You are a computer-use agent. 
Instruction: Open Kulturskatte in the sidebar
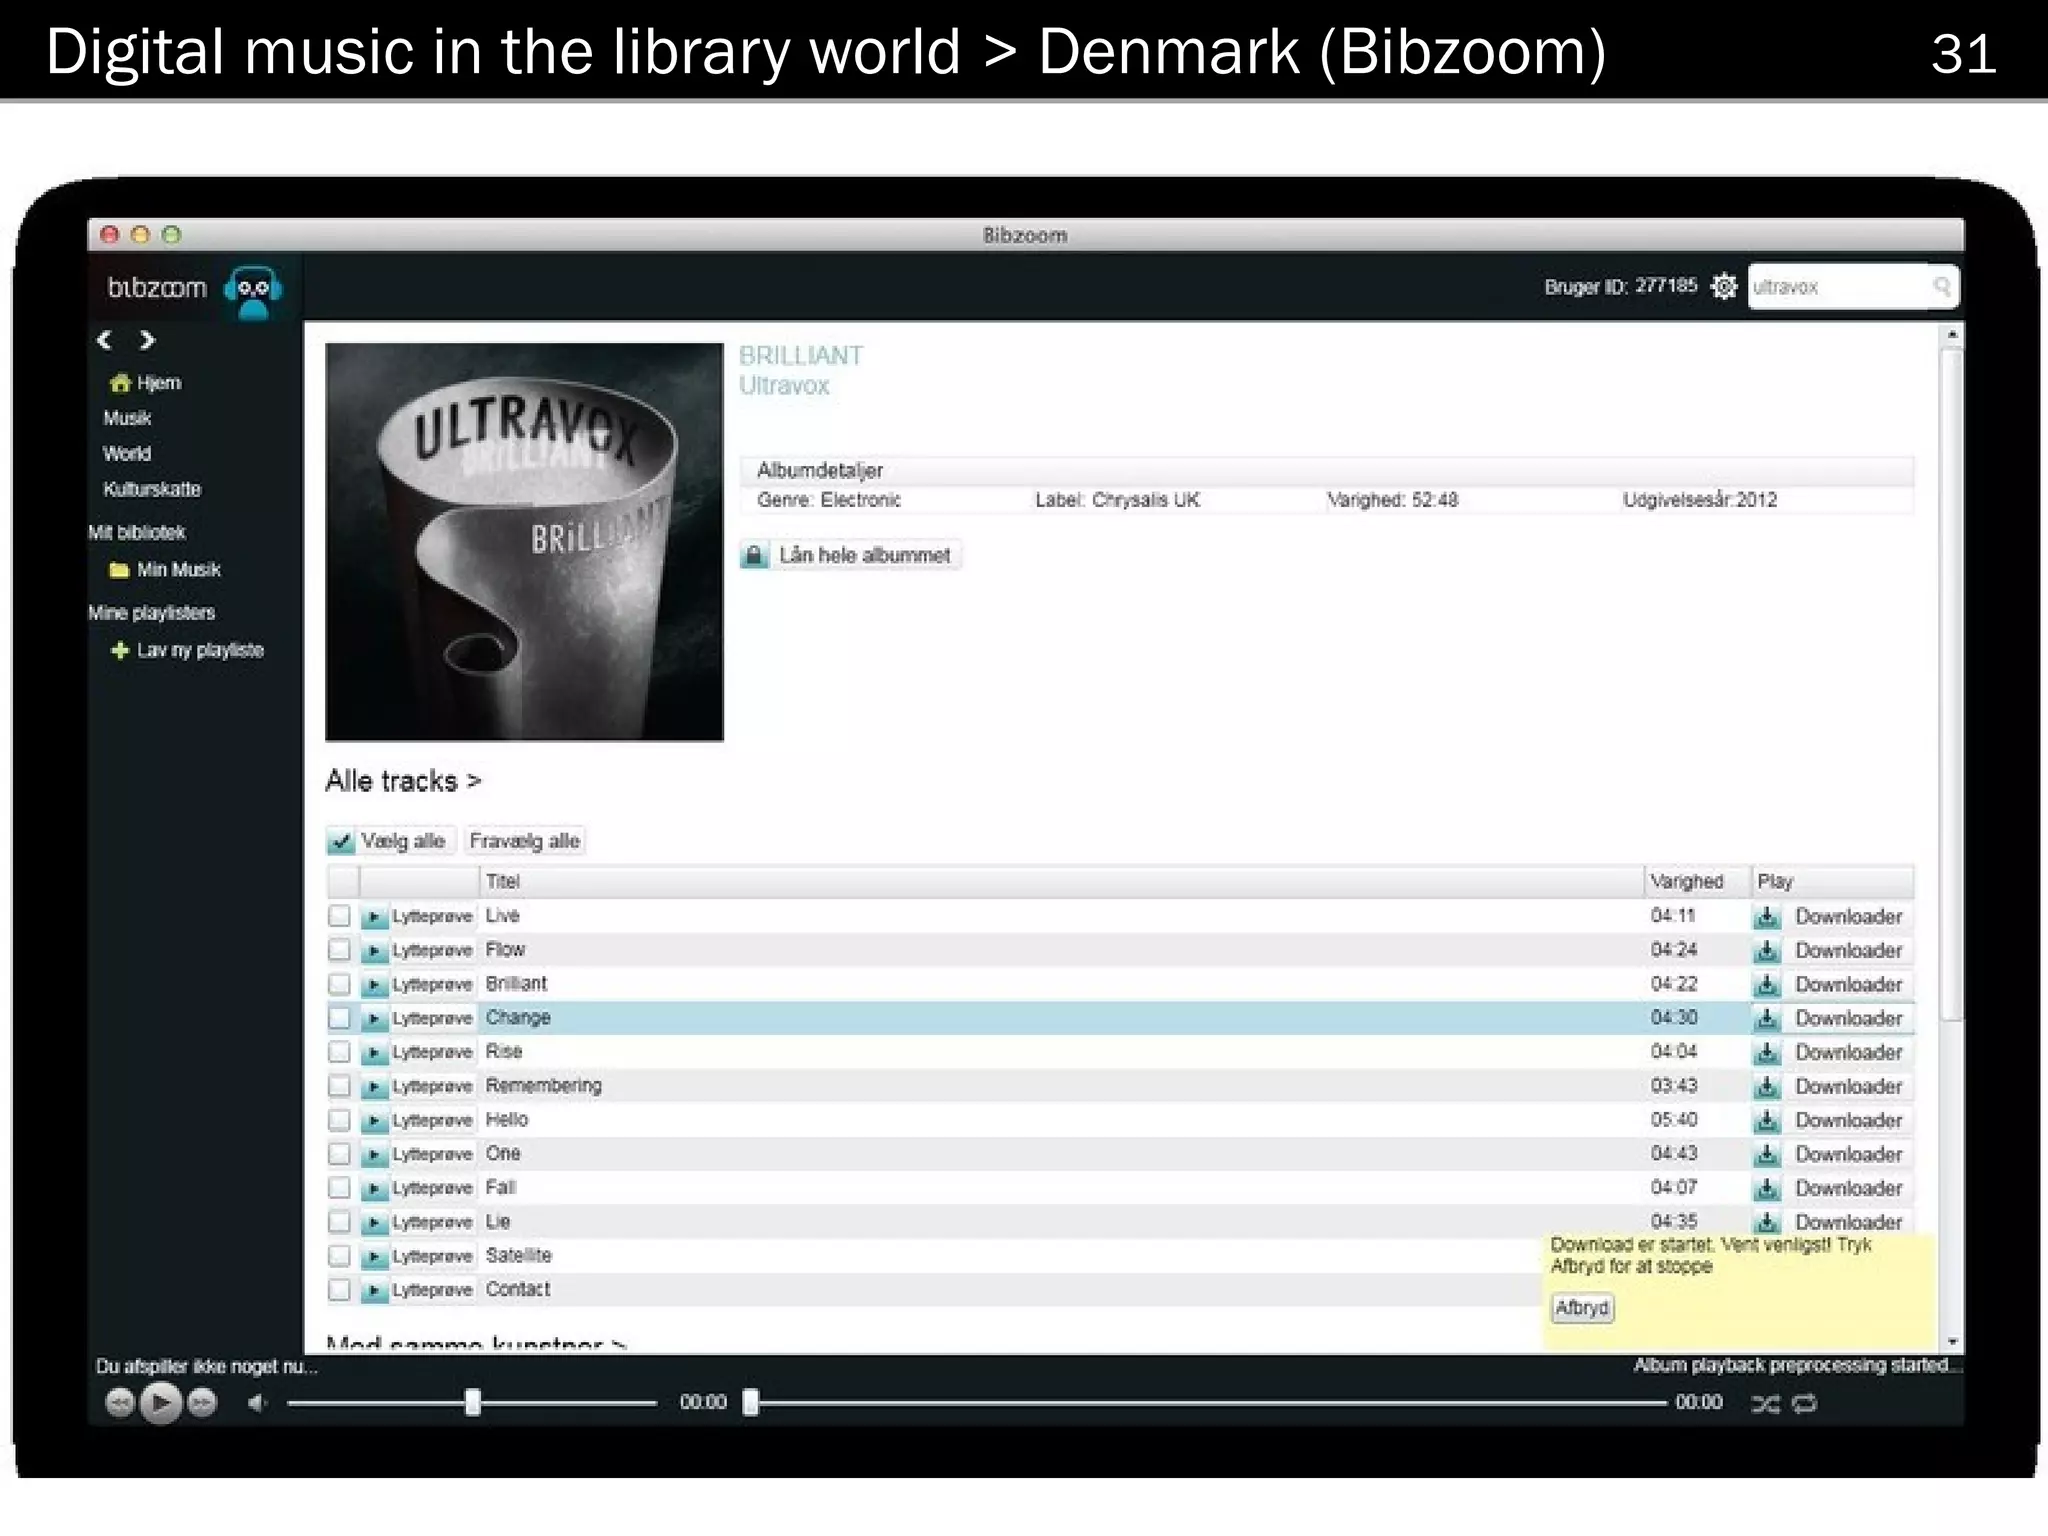152,489
